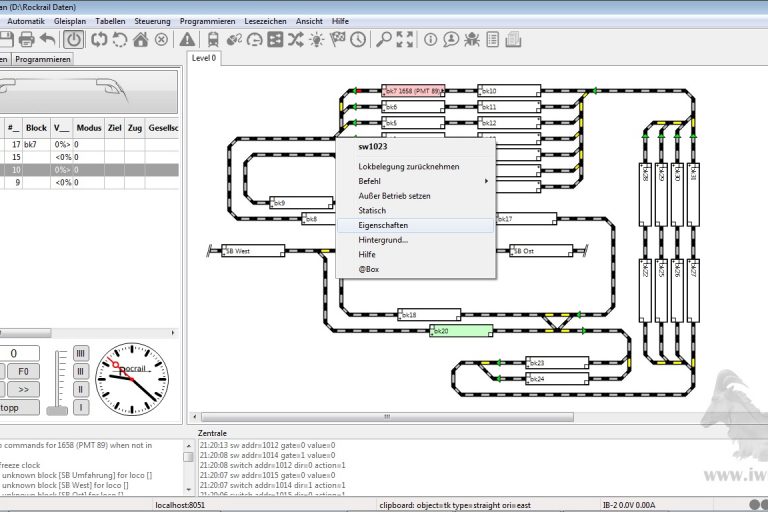Click the fullscreen expand arrows icon
The image size is (768, 512).
click(x=405, y=40)
